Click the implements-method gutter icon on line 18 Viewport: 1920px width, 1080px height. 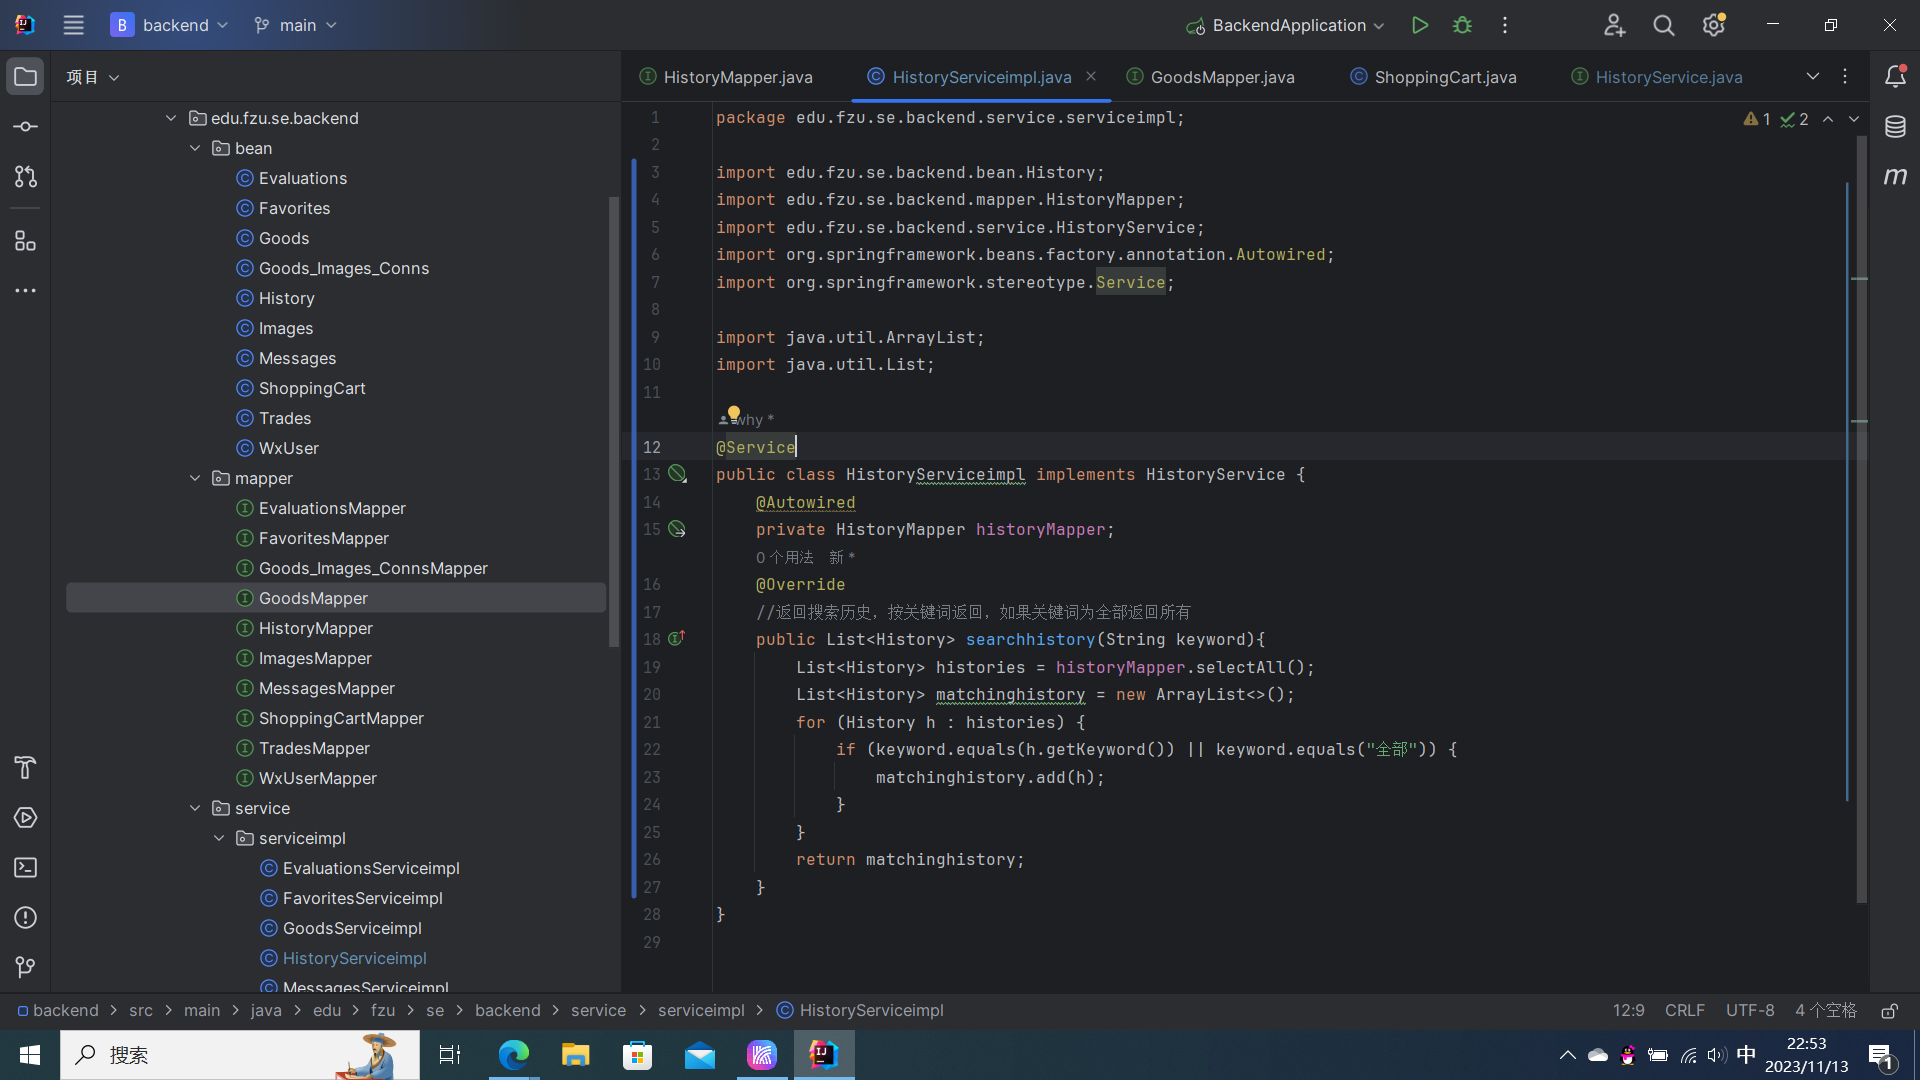(x=677, y=638)
